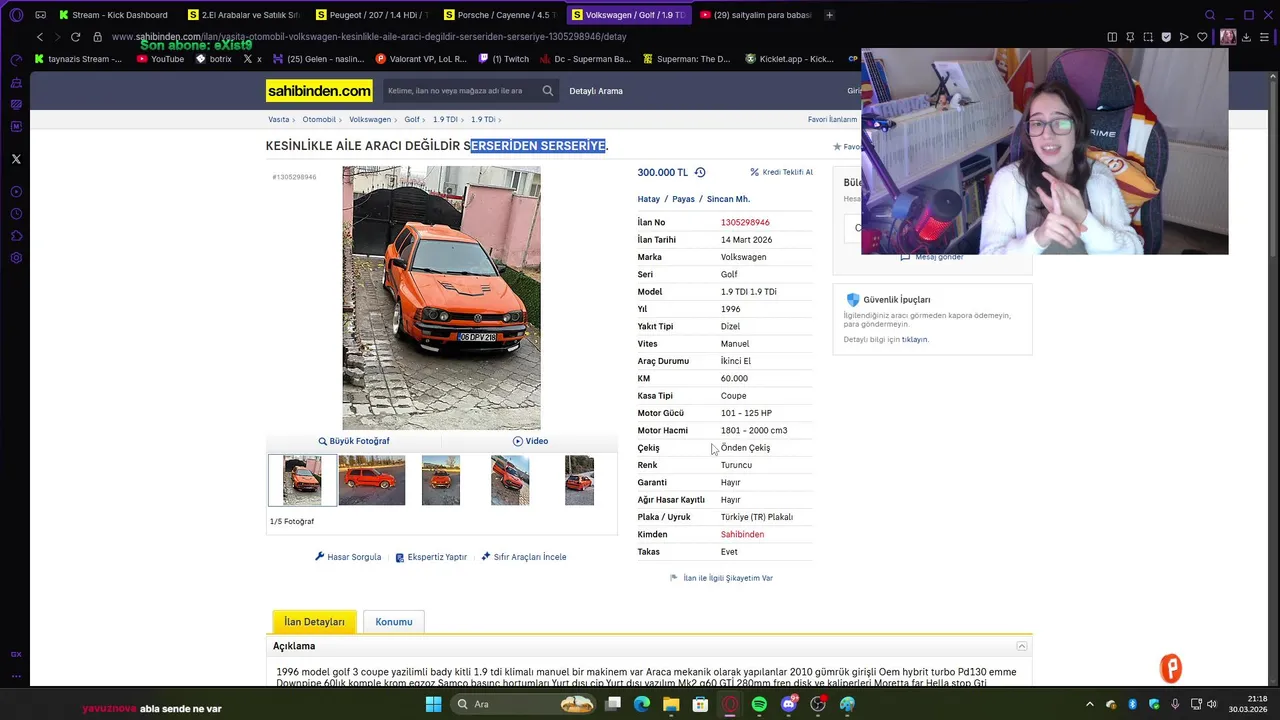Switch to Stream - Kick Dashboard tab
The image size is (1280, 720).
114,15
